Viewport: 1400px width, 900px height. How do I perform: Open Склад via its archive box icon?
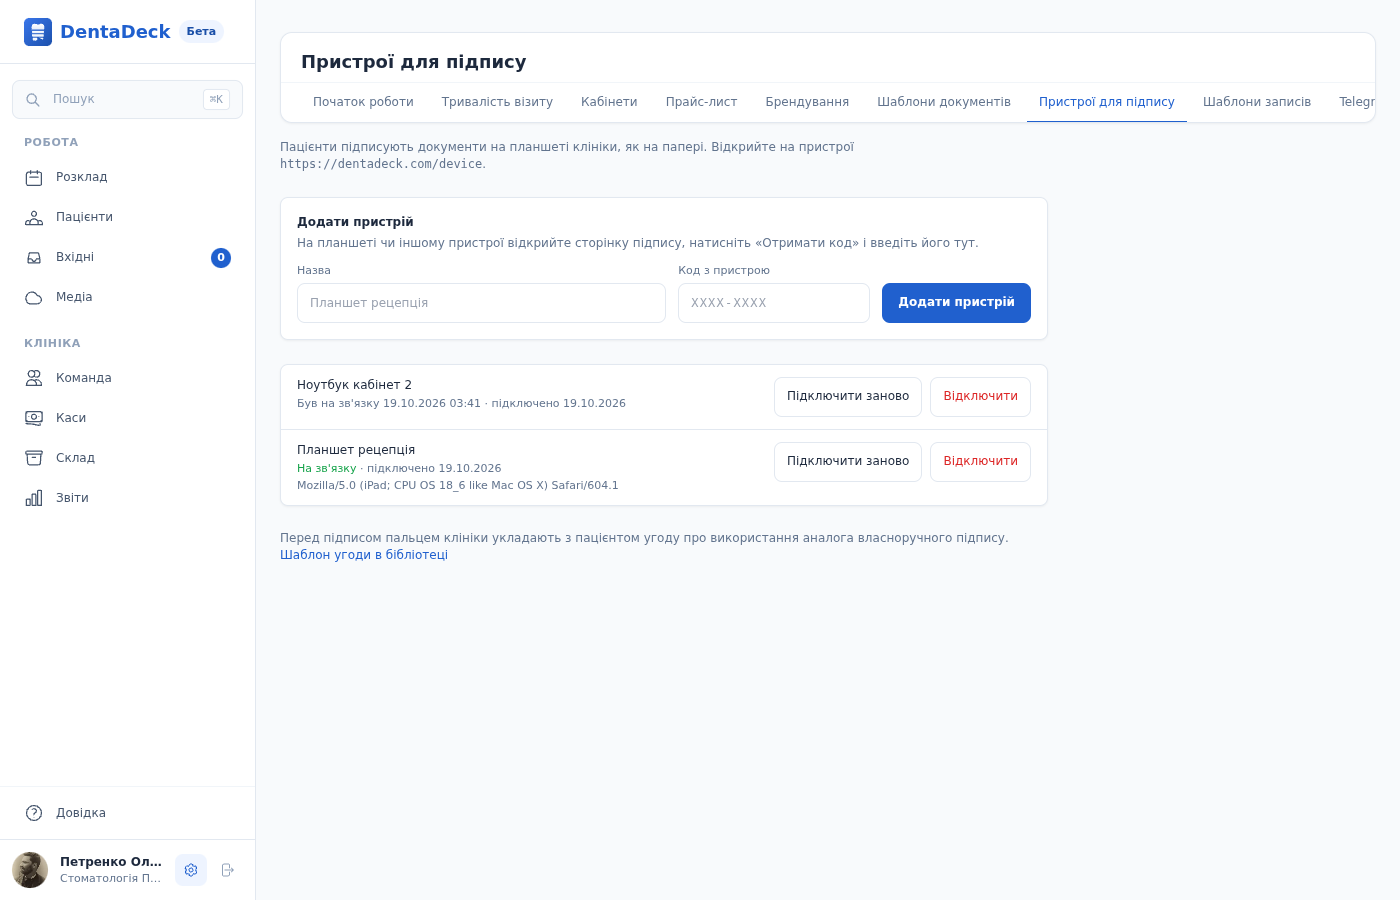[34, 458]
